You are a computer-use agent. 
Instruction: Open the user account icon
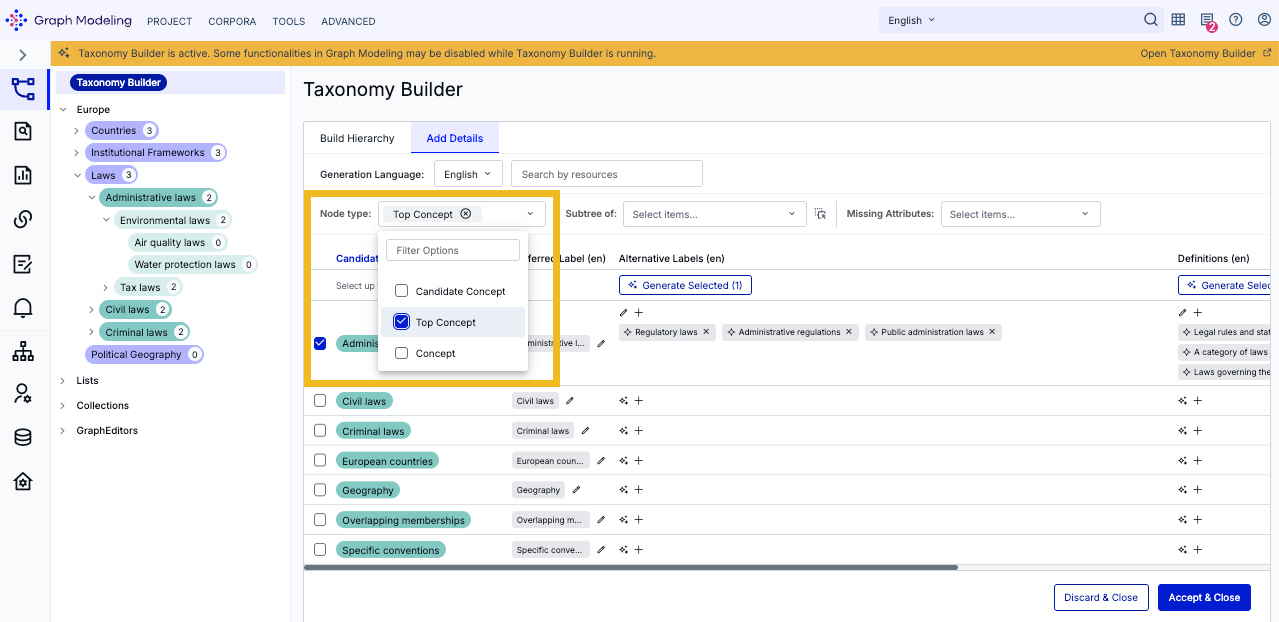coord(1264,20)
